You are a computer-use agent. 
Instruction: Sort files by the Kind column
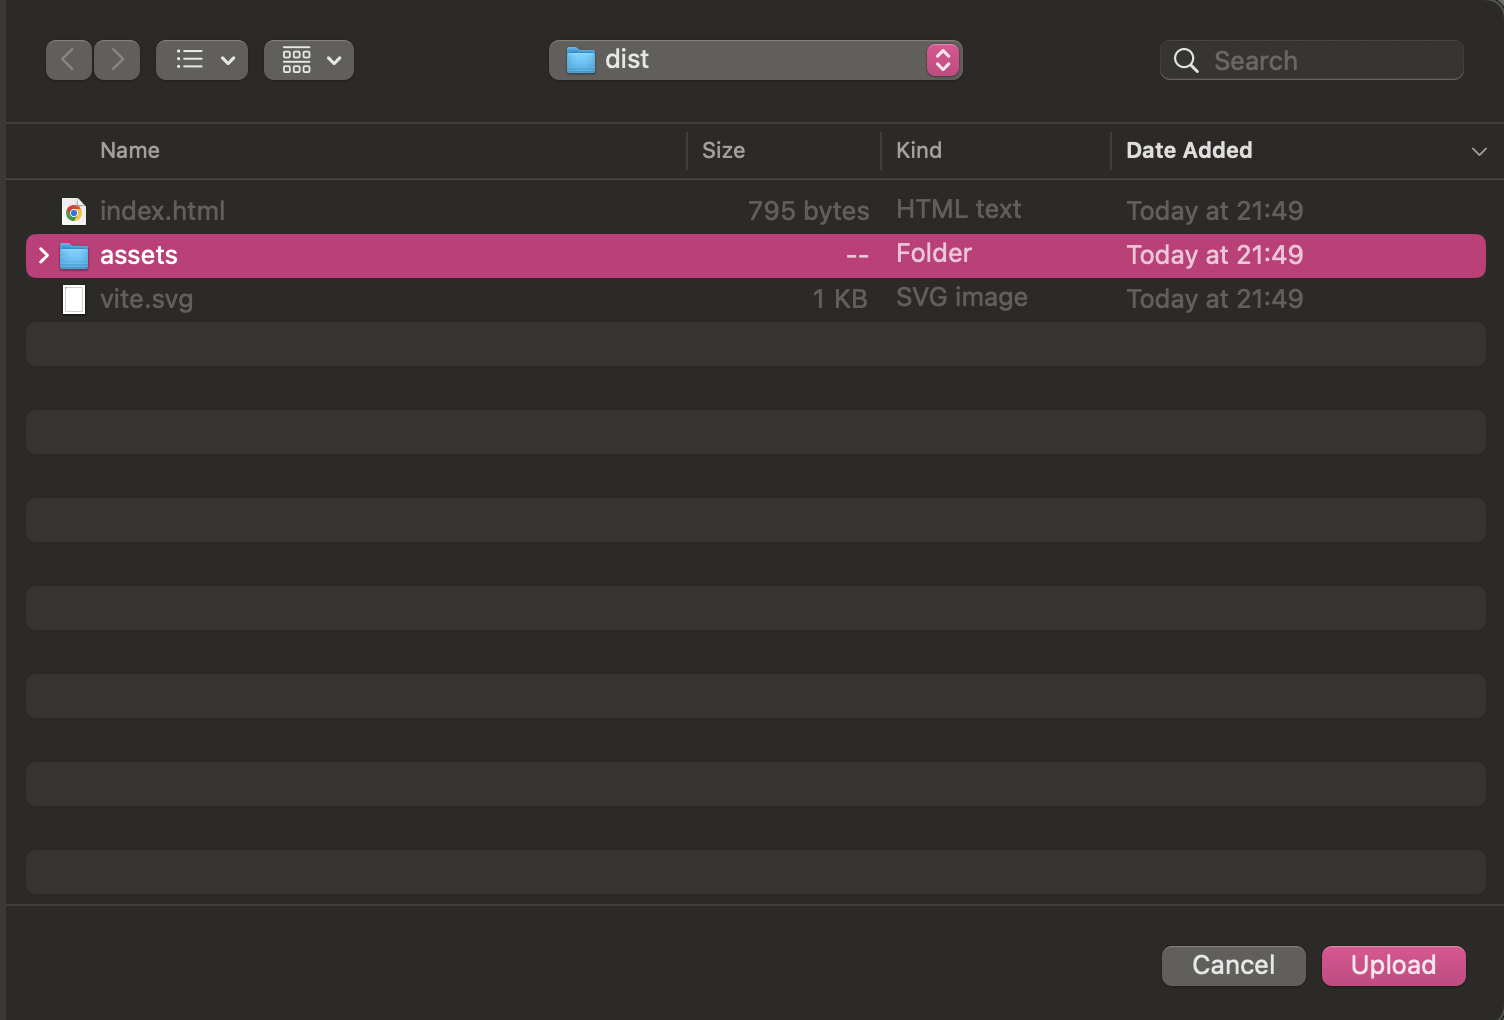919,150
